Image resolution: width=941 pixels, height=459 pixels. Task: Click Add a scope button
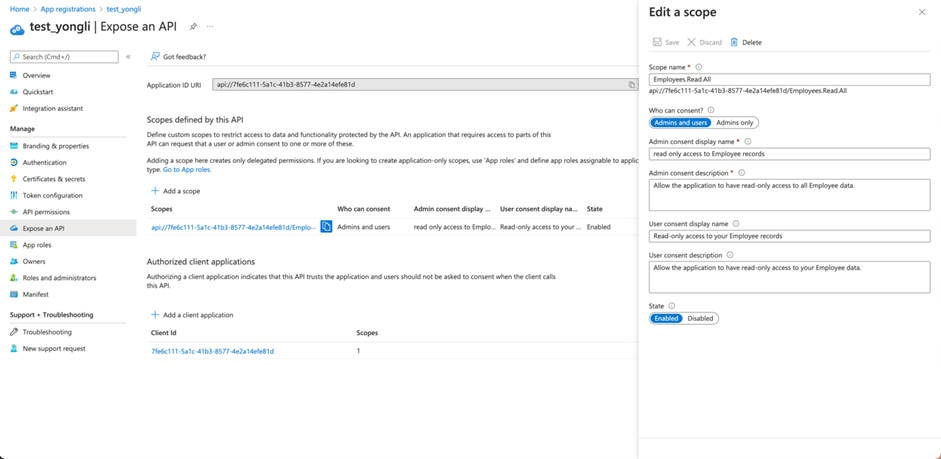pyautogui.click(x=176, y=191)
